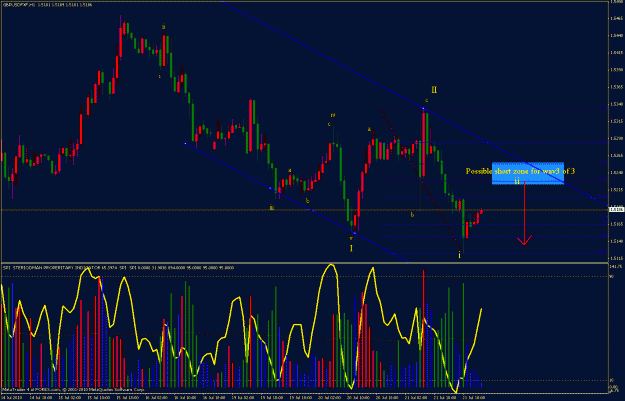Click the '20 Jul 10:00' time axis label
The height and width of the screenshot is (401, 625).
pyautogui.click(x=356, y=397)
